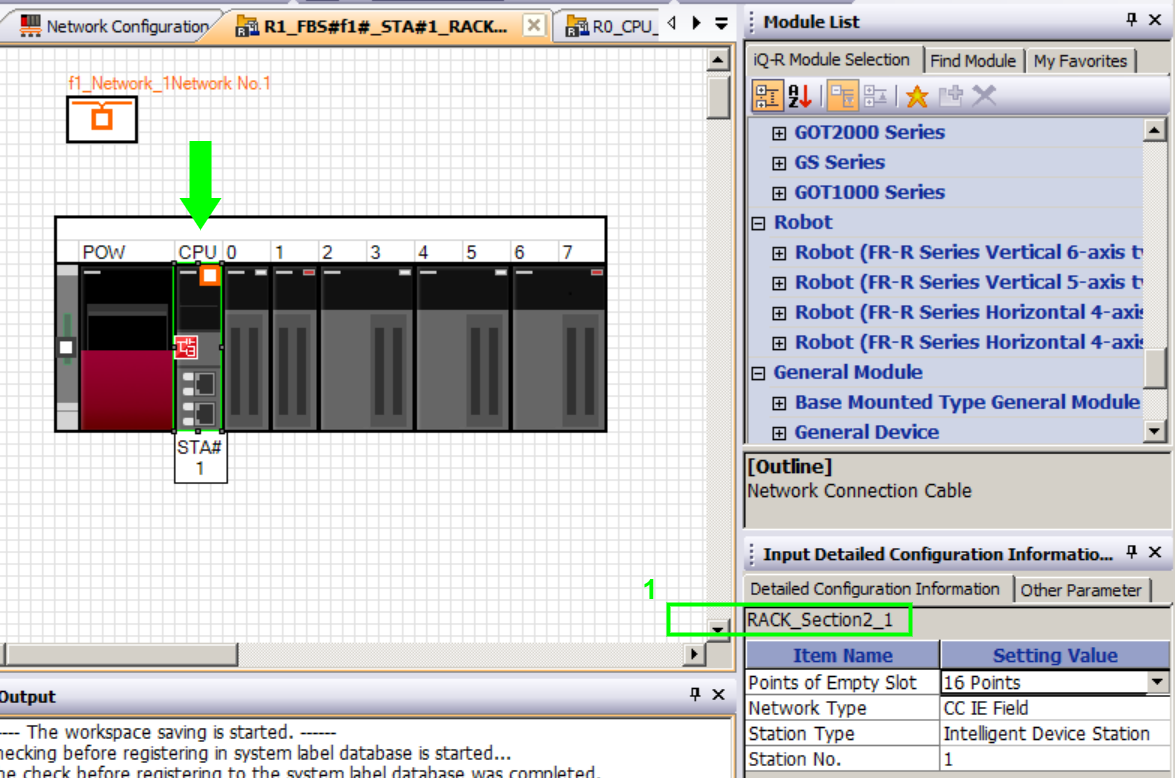Pin the Module List panel
Screen dimensions: 1175x779
[1132, 20]
